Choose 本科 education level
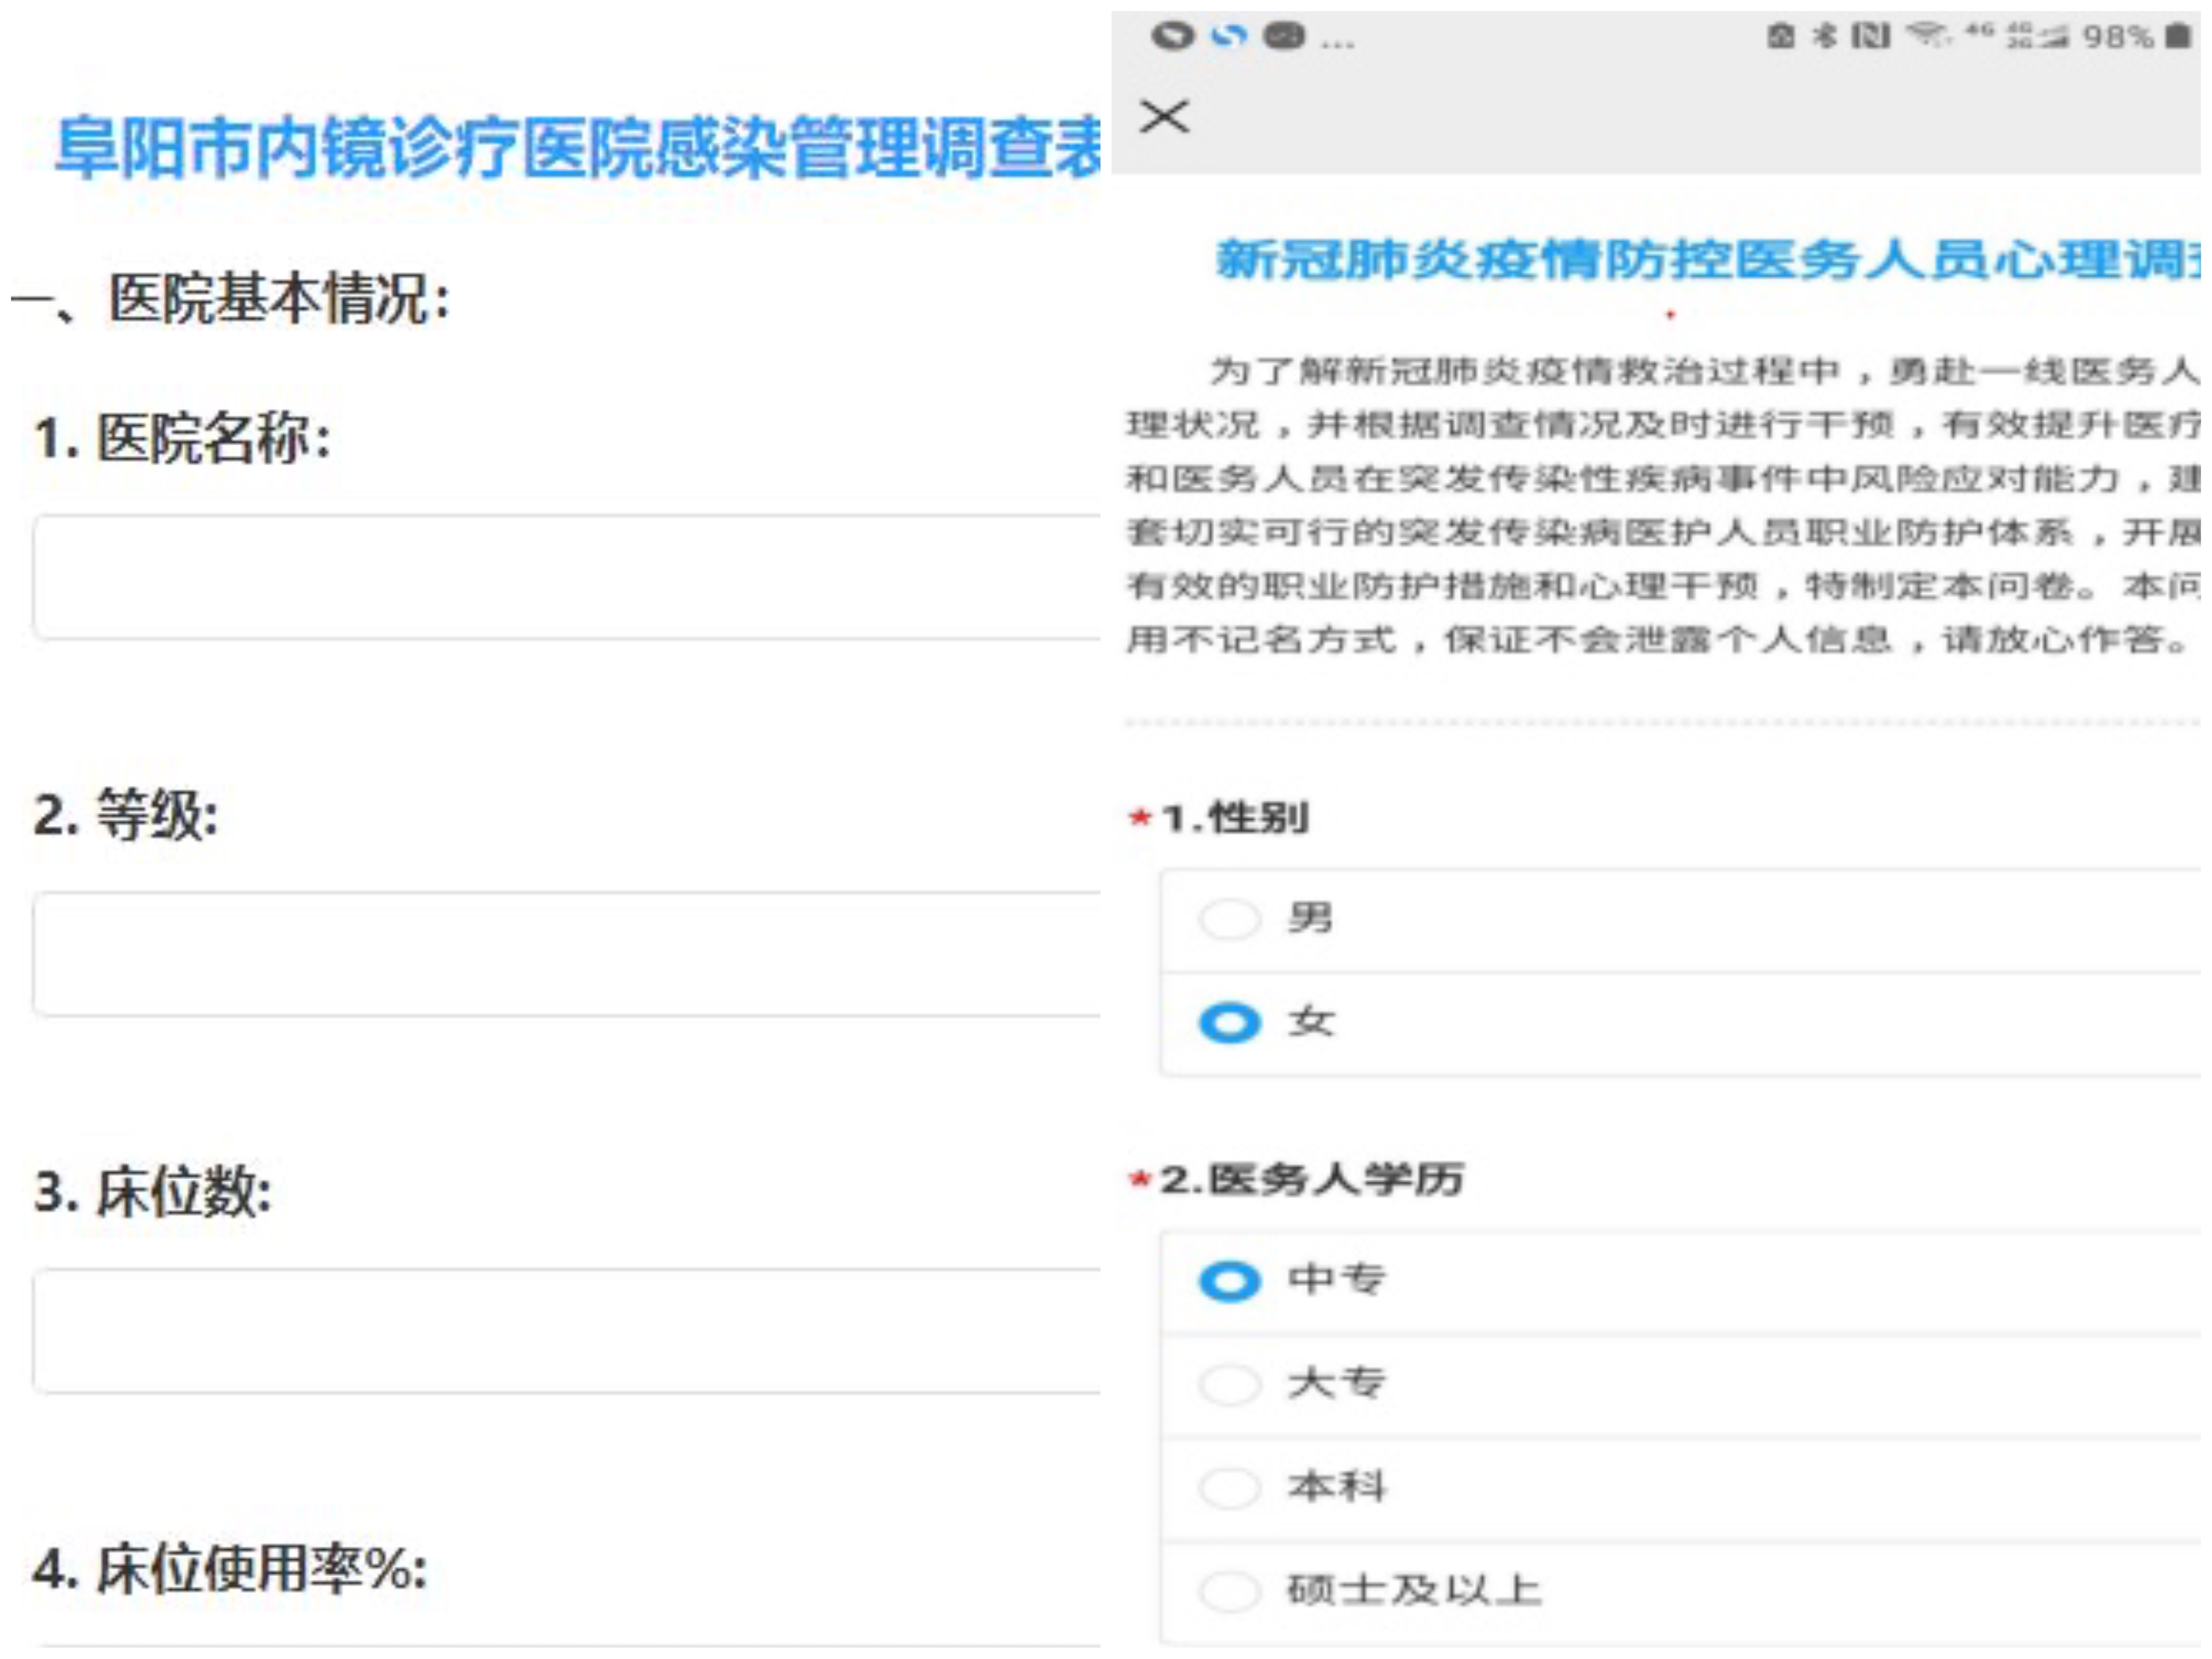Viewport: 2212px width, 1659px height. [1229, 1488]
